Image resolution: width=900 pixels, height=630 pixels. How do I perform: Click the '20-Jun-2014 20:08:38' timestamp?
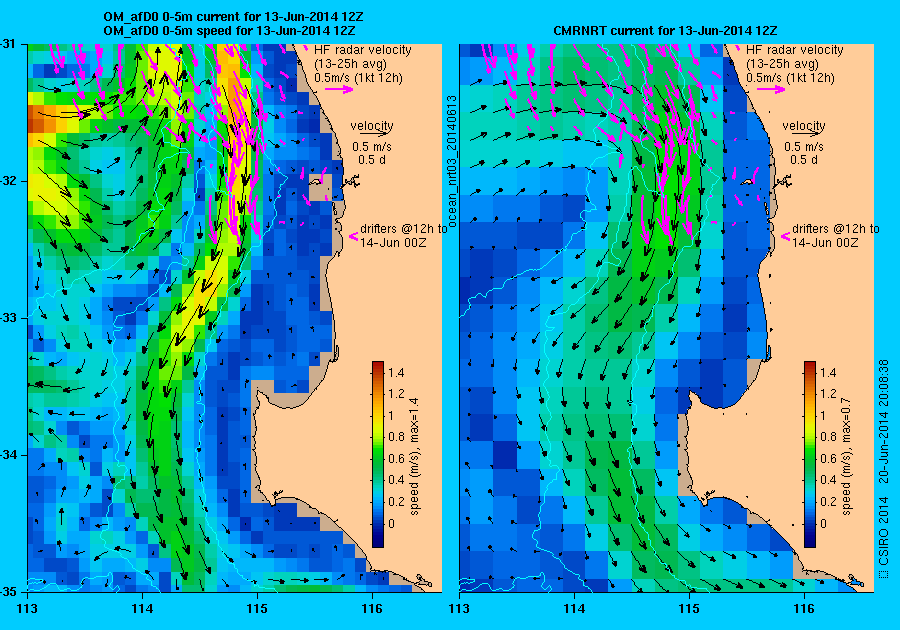pyautogui.click(x=884, y=421)
